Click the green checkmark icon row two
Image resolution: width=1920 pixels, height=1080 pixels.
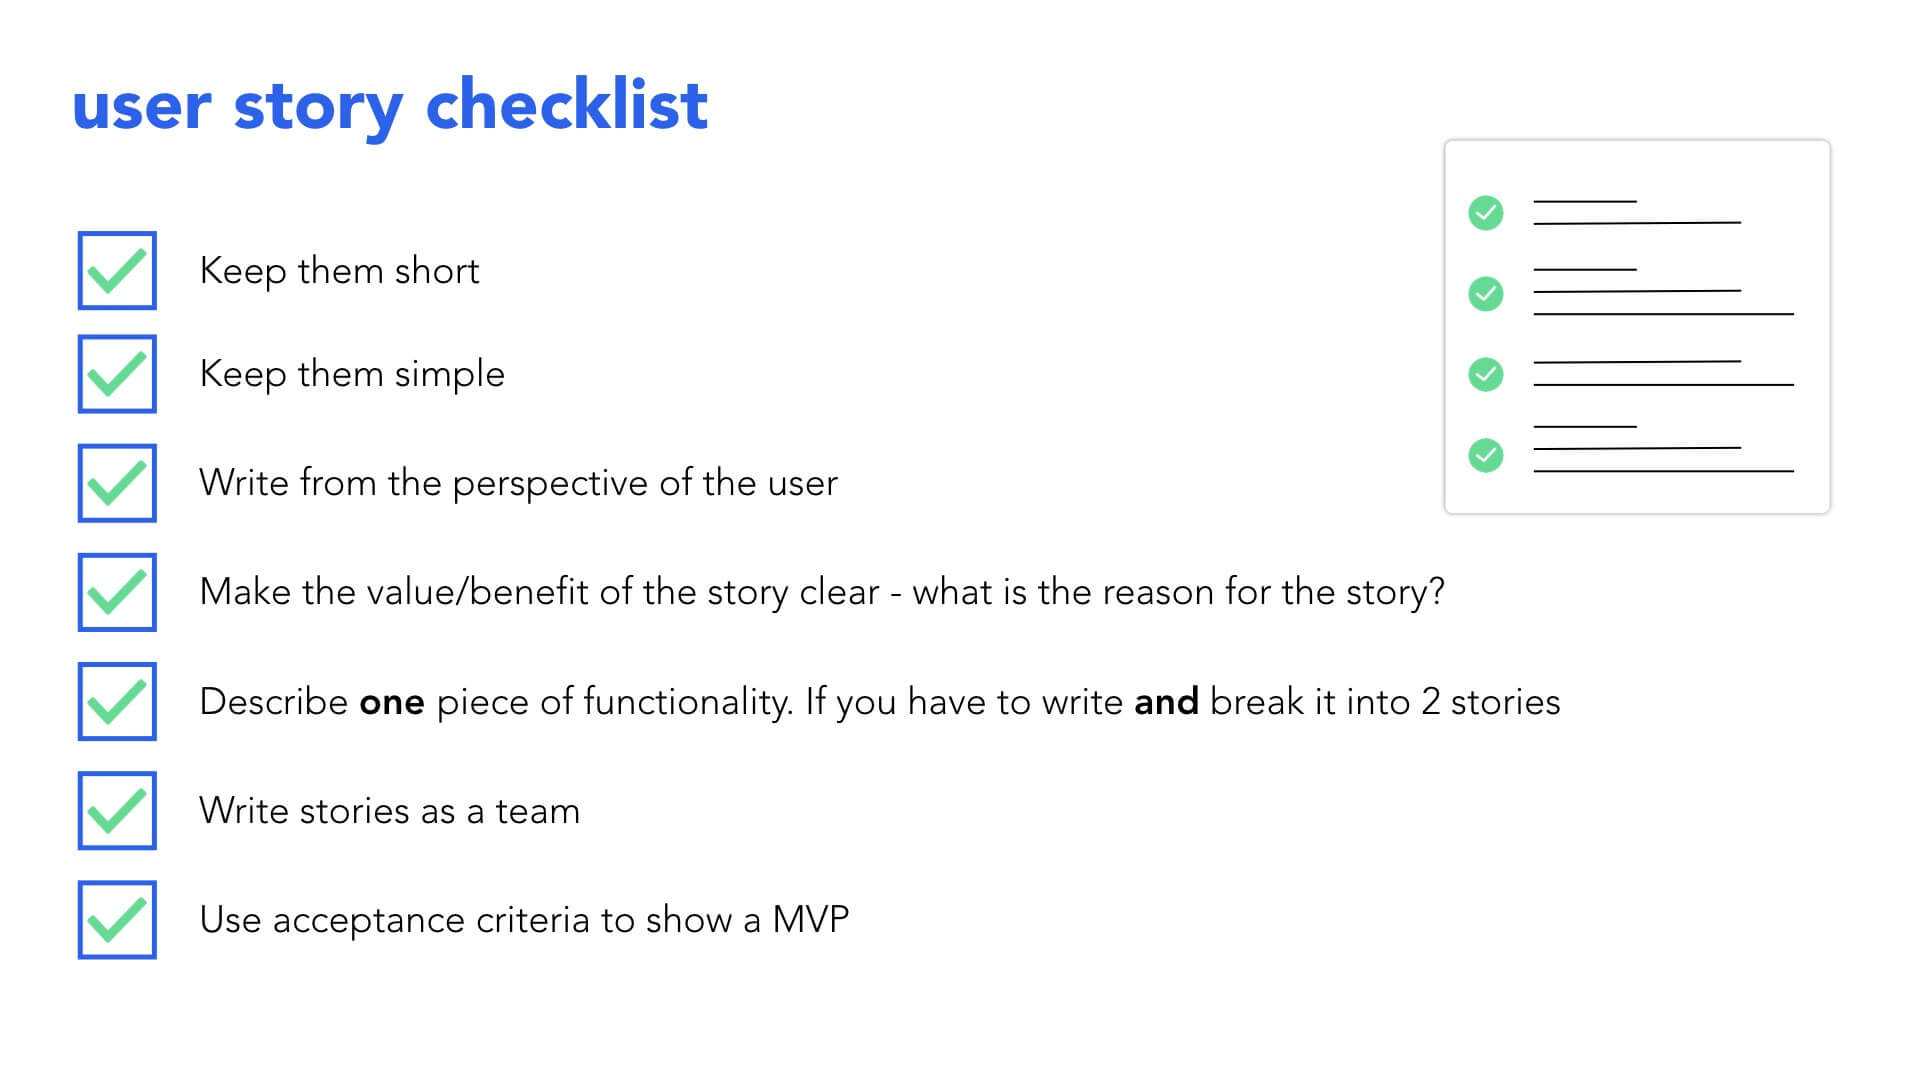coord(1485,293)
